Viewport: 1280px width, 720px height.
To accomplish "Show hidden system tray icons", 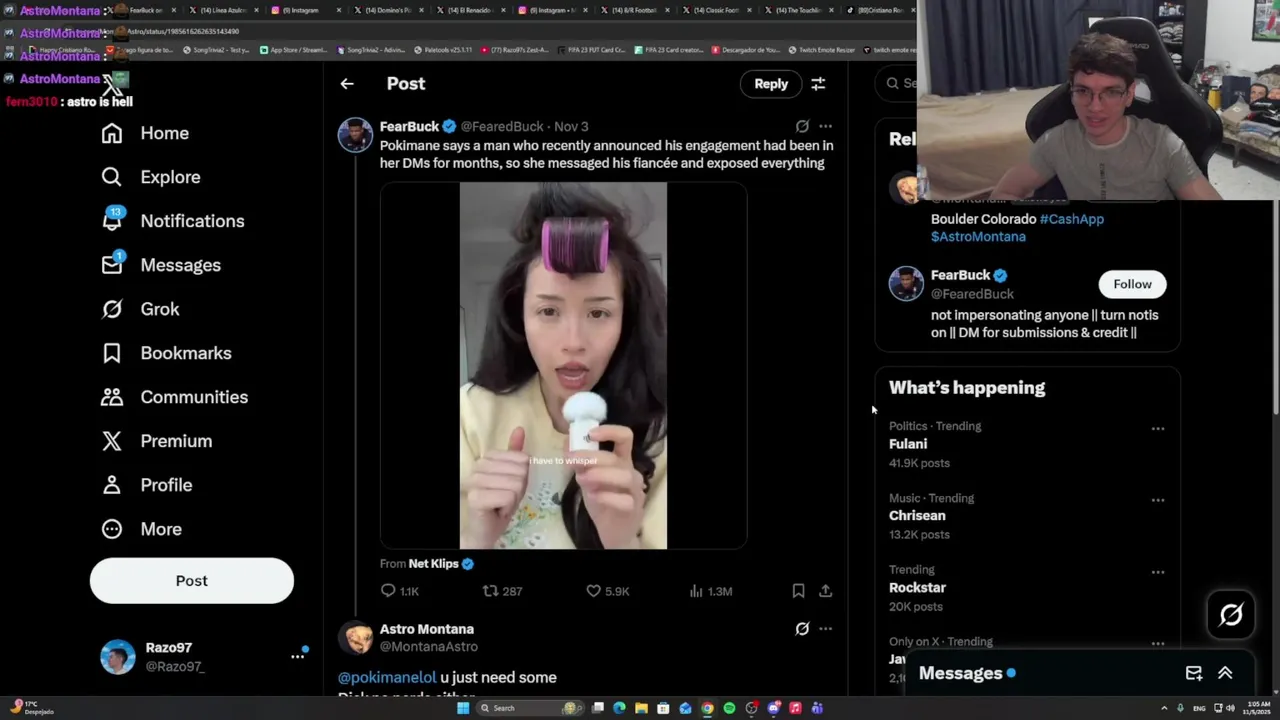I will click(x=1164, y=708).
